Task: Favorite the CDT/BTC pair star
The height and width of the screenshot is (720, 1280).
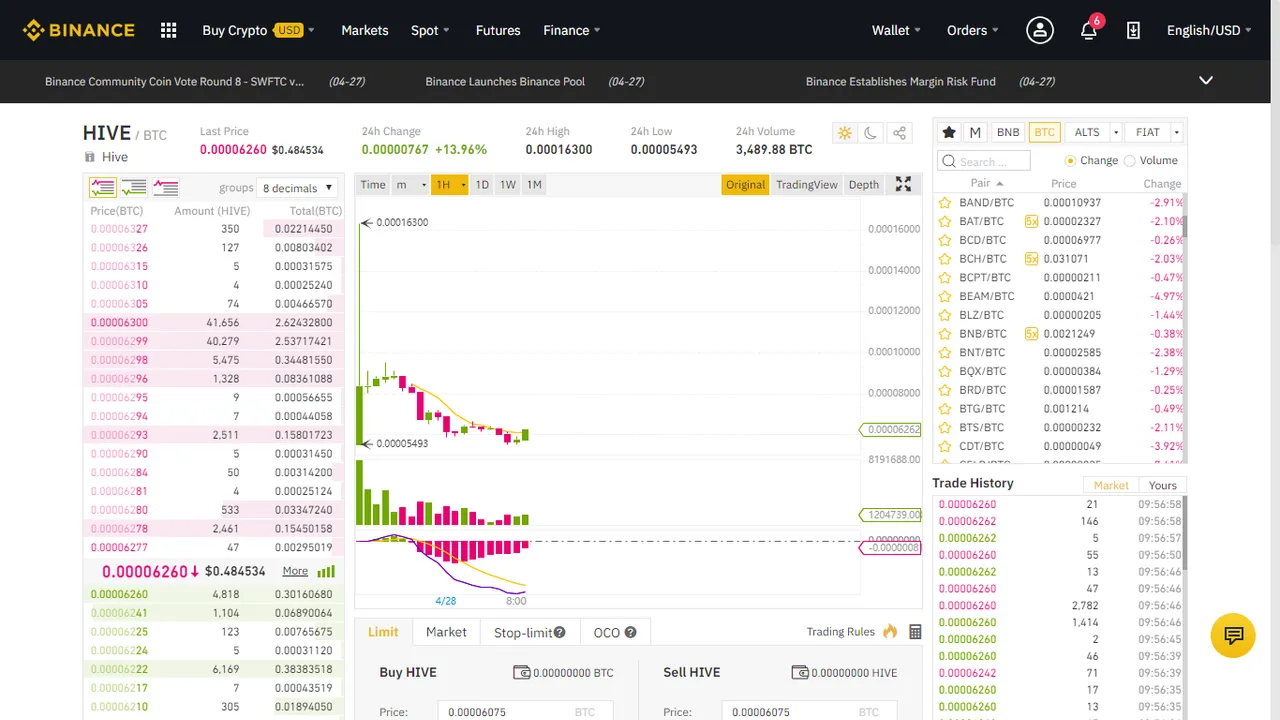Action: pyautogui.click(x=944, y=446)
